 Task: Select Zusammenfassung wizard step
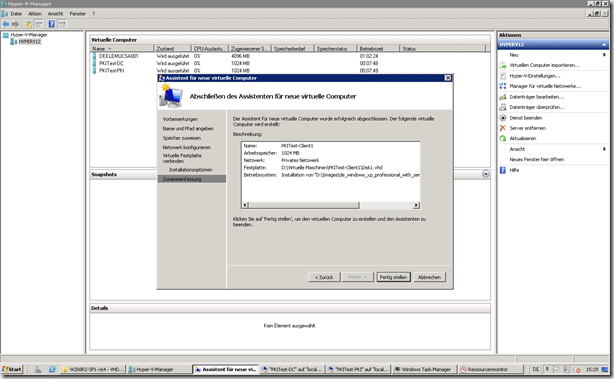(191, 179)
